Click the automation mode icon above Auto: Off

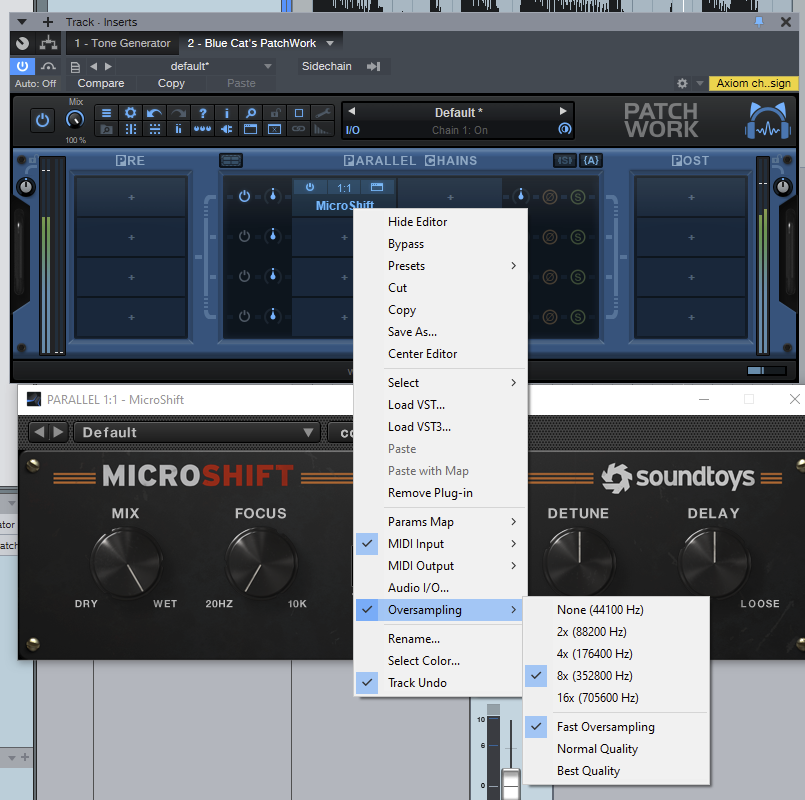[48, 66]
